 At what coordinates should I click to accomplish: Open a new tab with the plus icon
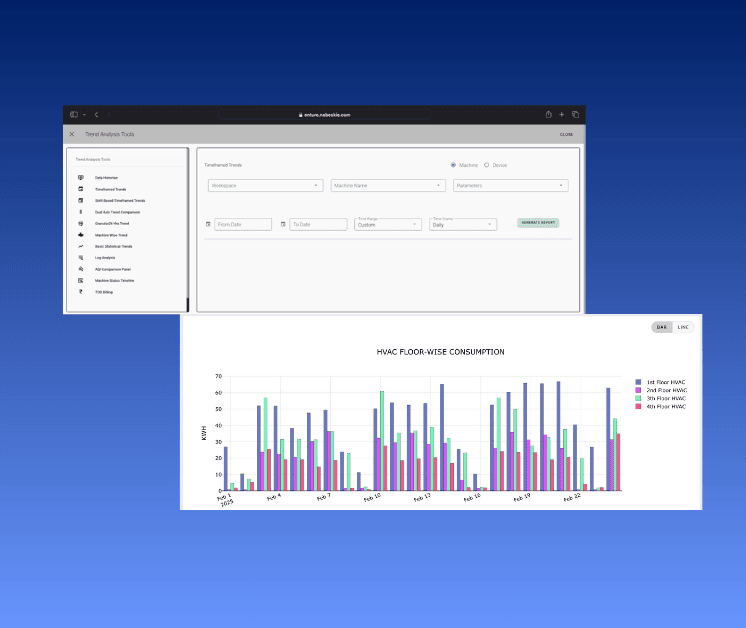(561, 114)
